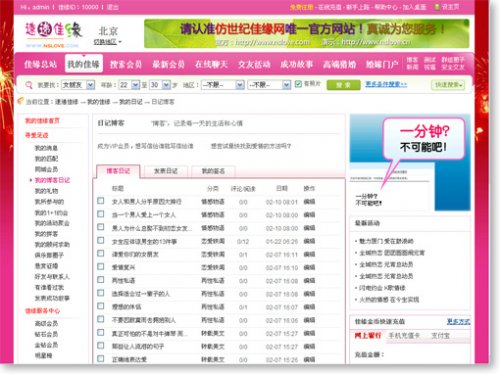This screenshot has width=500, height=374.
Task: Click the magnifier icon in the search bar
Action: click(29, 85)
